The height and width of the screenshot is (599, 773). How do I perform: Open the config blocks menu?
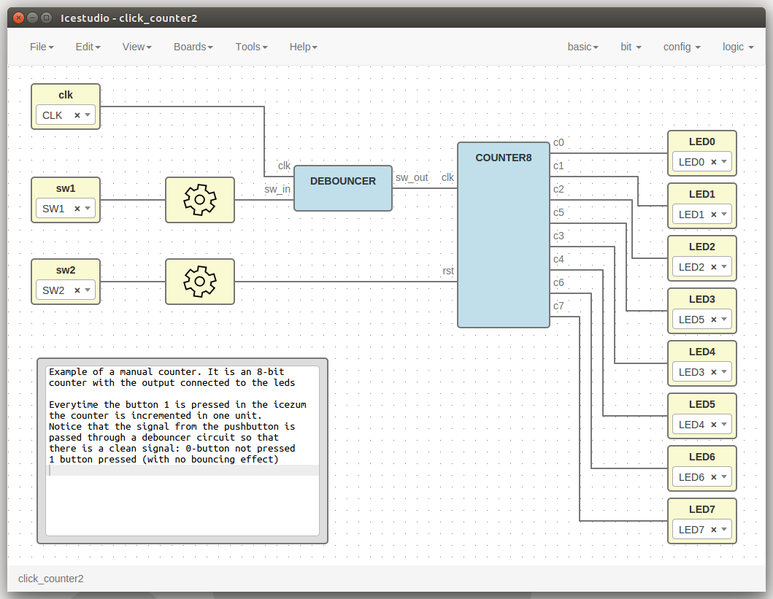pos(682,47)
